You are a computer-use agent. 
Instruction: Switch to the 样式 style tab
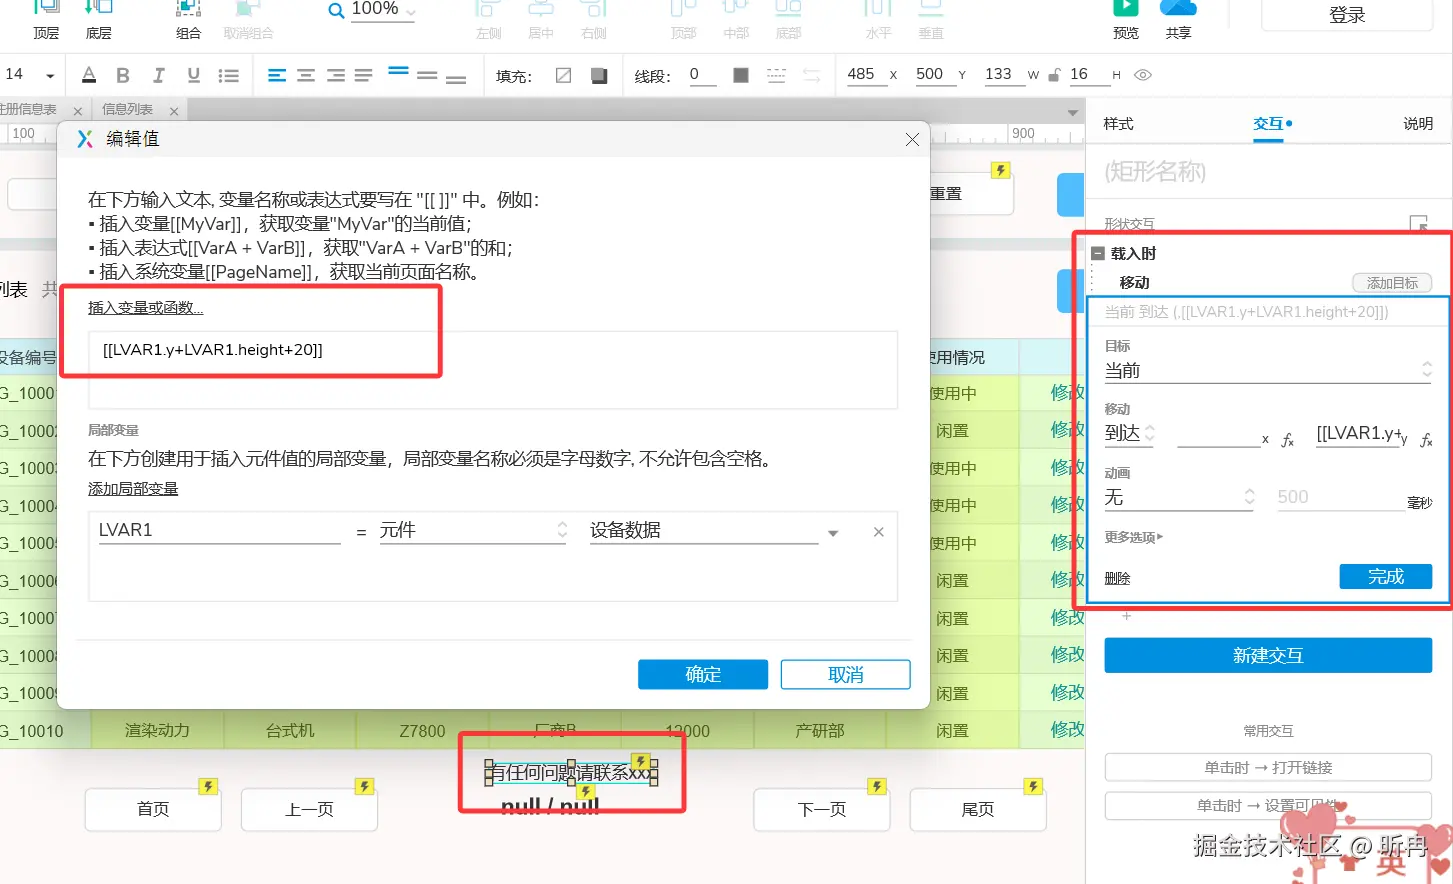[x=1118, y=124]
